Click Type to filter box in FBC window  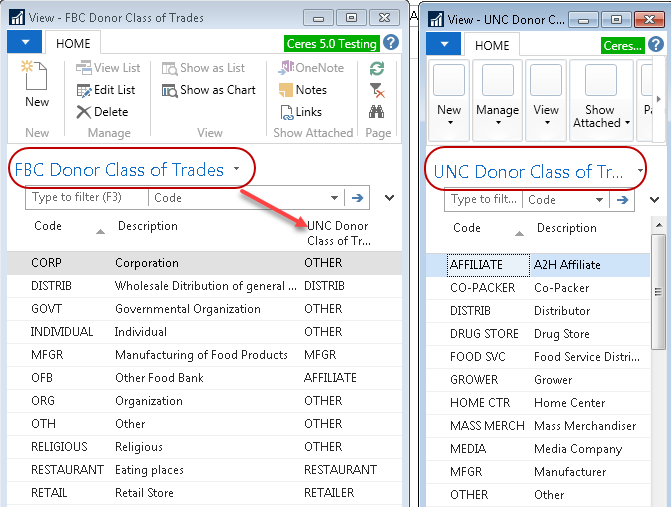(x=88, y=198)
